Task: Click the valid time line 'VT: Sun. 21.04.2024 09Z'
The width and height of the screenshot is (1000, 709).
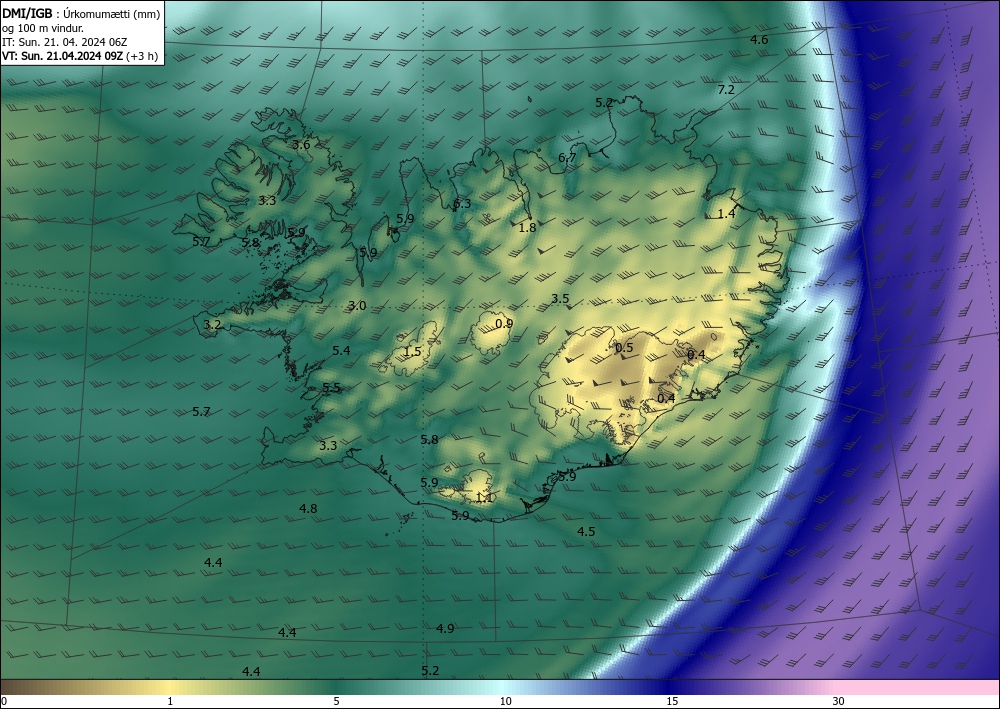Action: 64,56
